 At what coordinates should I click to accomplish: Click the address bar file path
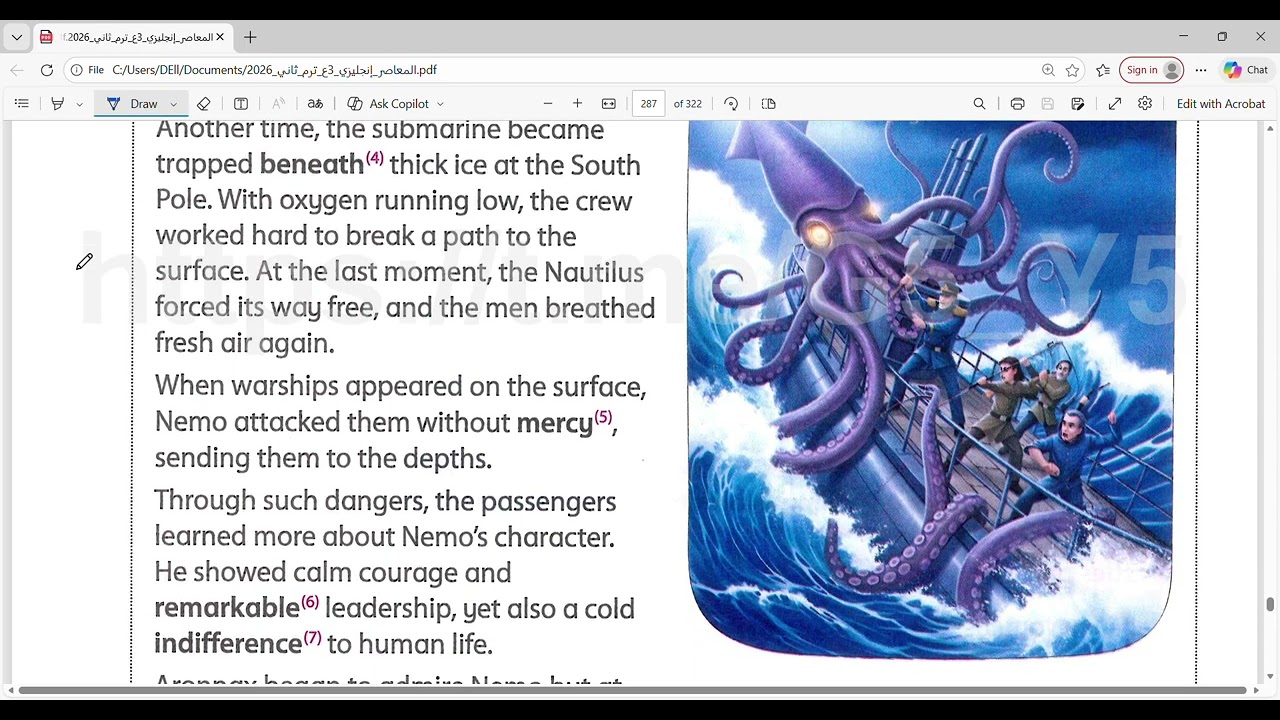pyautogui.click(x=275, y=70)
